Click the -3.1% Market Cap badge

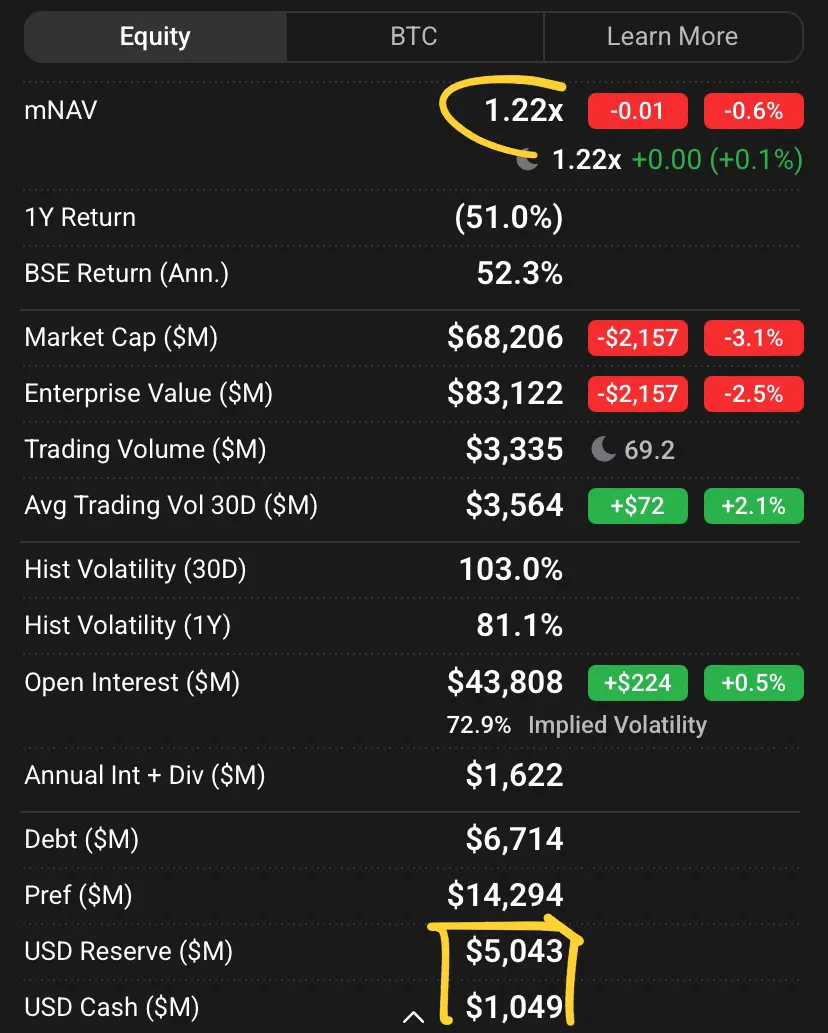(x=754, y=338)
